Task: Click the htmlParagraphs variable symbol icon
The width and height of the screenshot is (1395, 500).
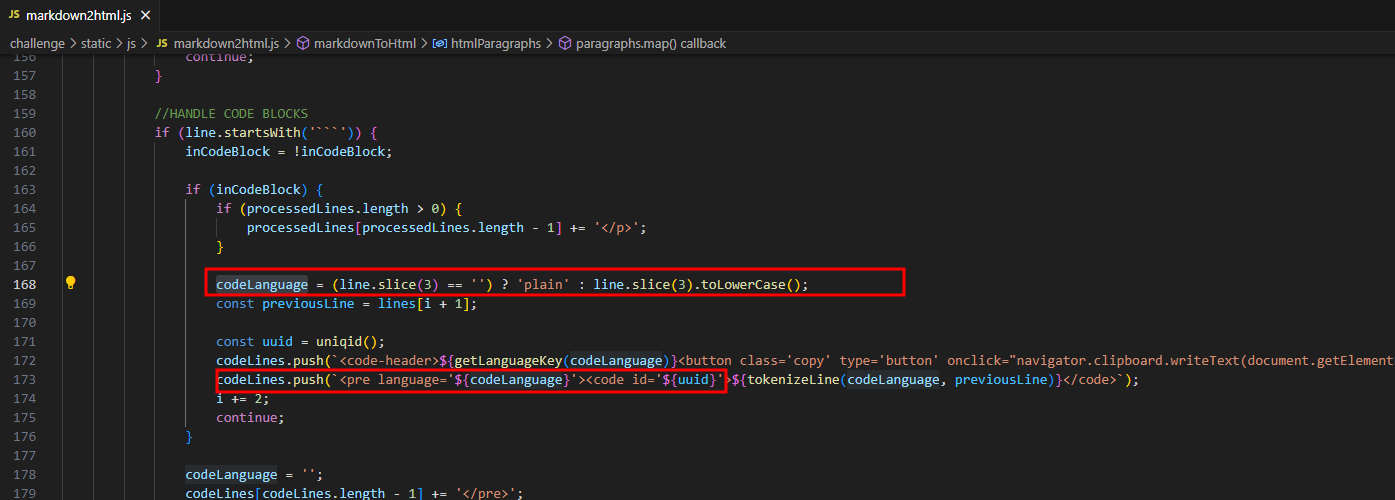Action: pyautogui.click(x=439, y=44)
